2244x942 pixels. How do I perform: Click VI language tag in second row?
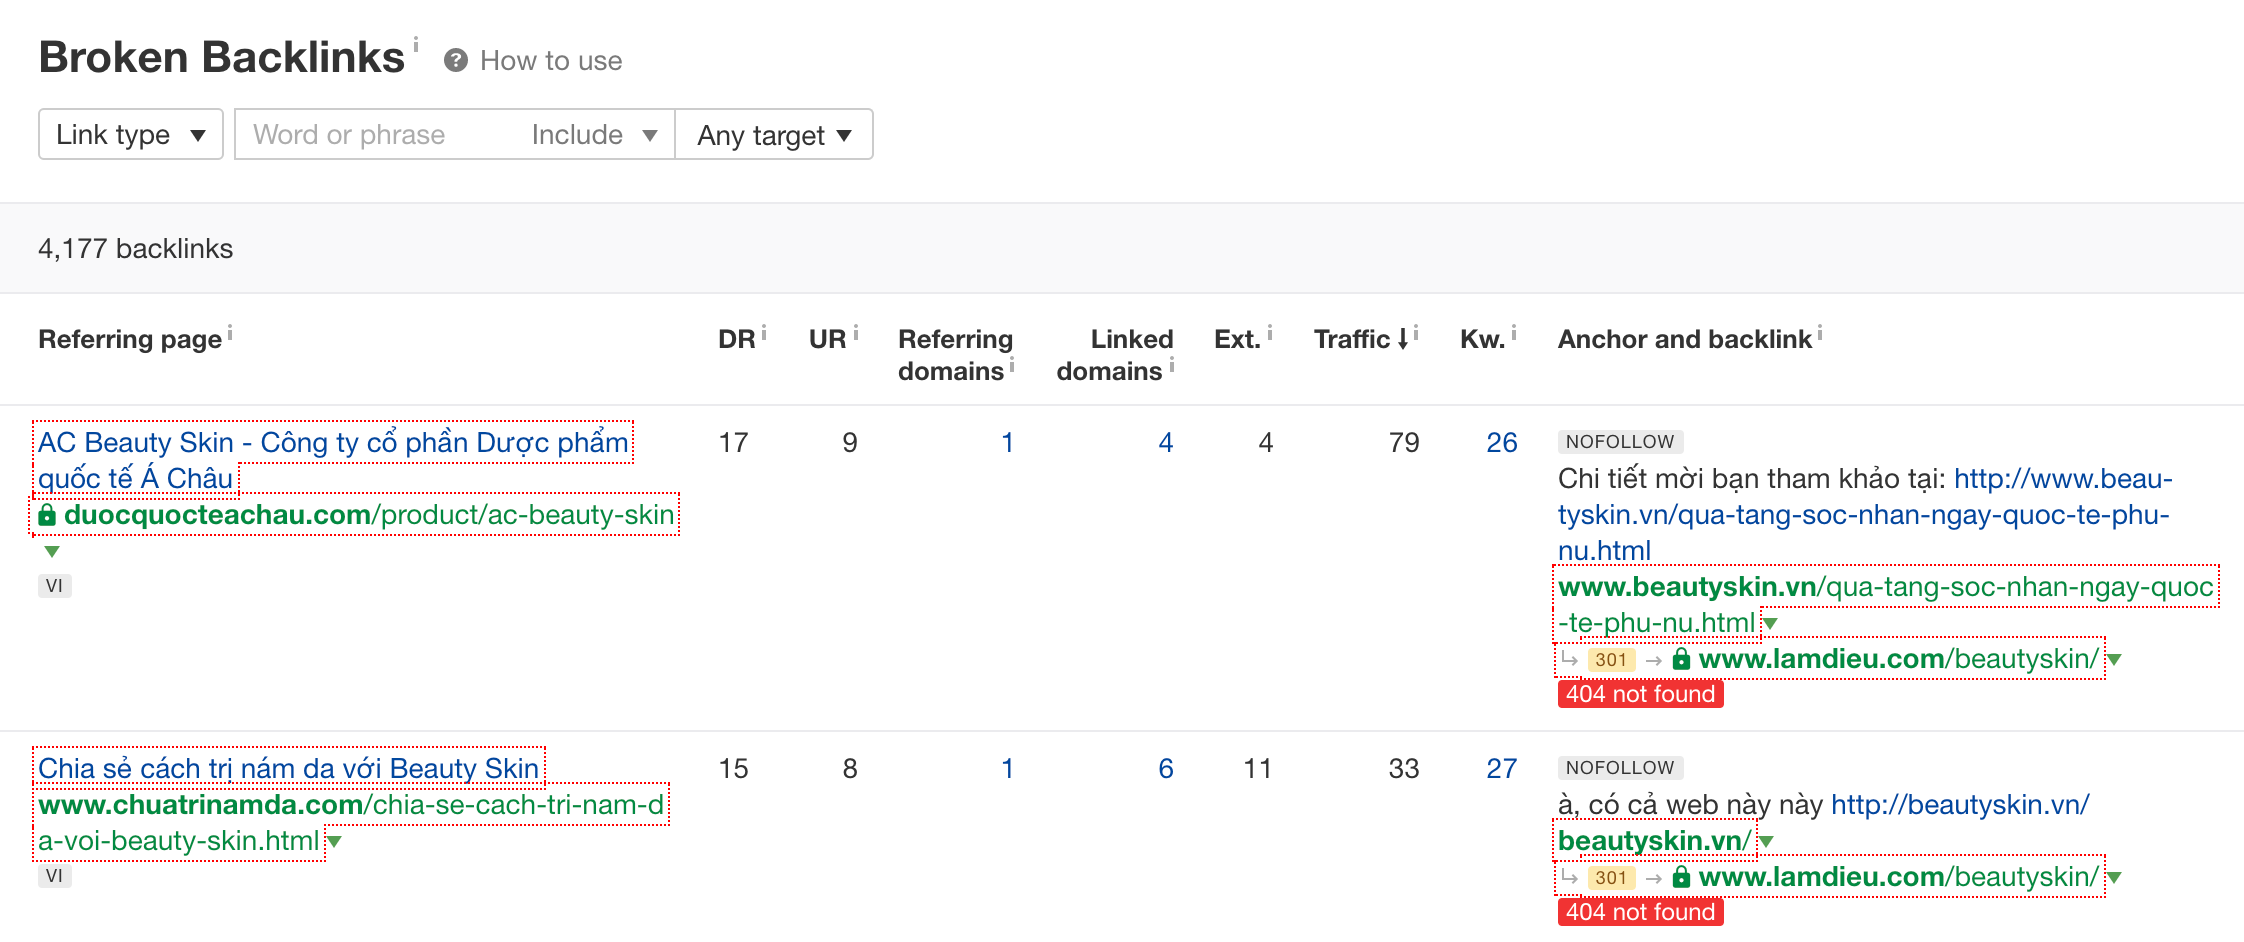(x=54, y=876)
